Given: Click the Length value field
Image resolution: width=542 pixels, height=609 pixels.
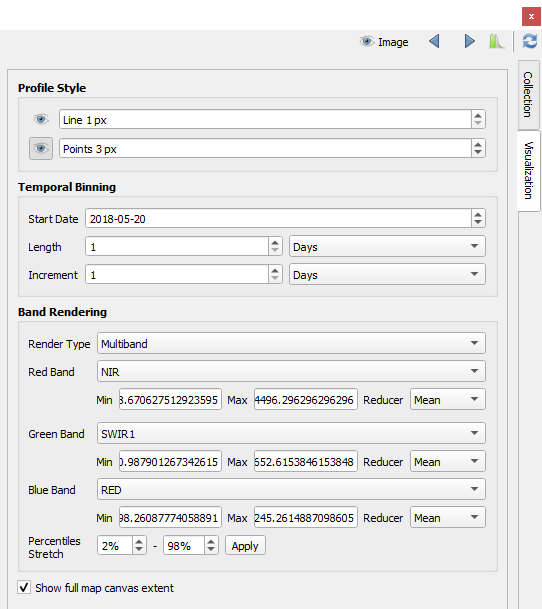Looking at the screenshot, I should [x=177, y=247].
